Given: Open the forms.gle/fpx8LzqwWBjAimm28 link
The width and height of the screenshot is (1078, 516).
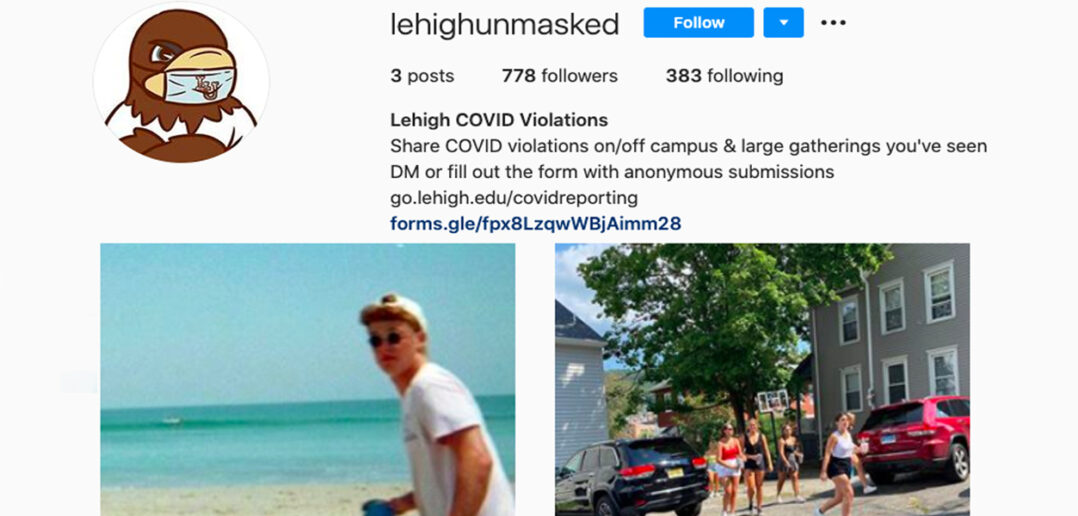Looking at the screenshot, I should click(x=536, y=223).
